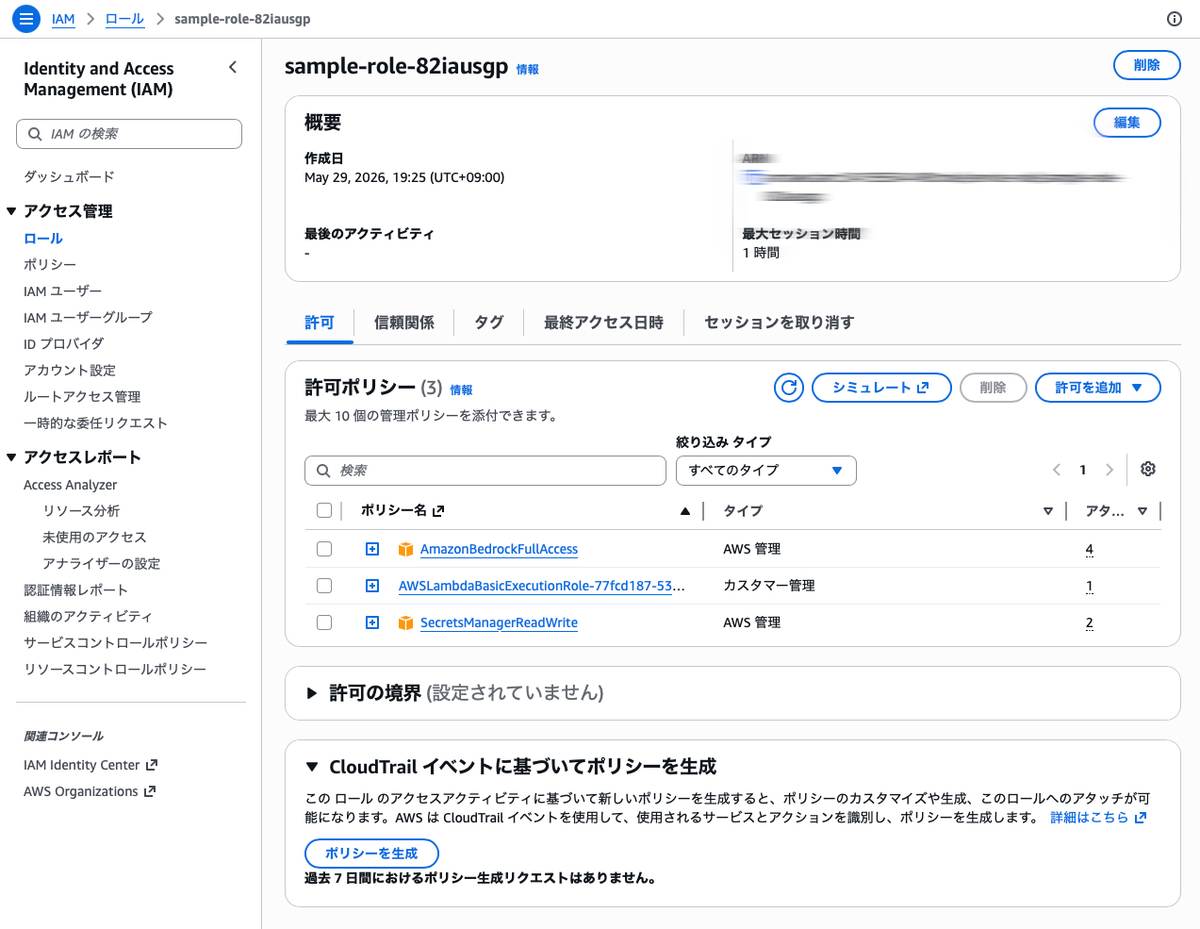Open アカウント設定 in the sidebar
The width and height of the screenshot is (1200, 929).
pos(70,370)
